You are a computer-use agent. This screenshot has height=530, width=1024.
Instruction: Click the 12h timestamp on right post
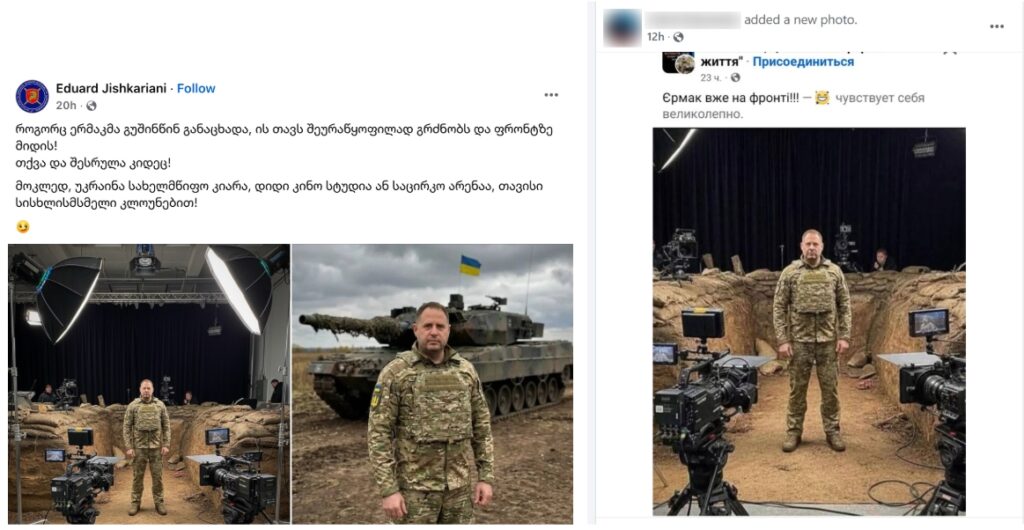656,37
